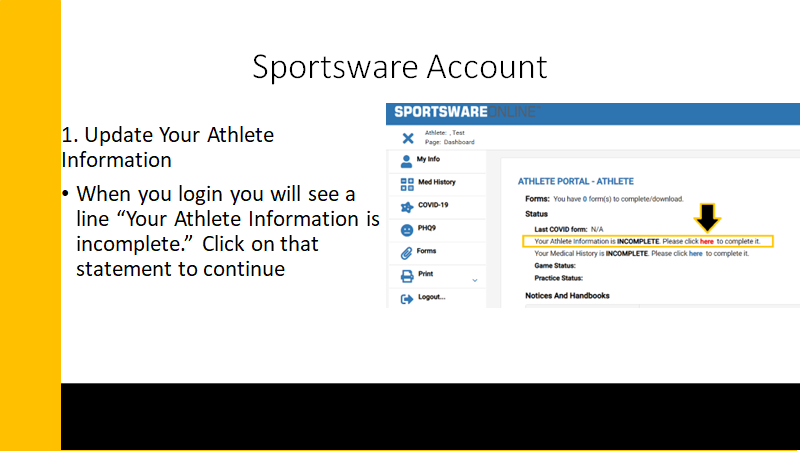Click 'Game Status:' label

555,266
